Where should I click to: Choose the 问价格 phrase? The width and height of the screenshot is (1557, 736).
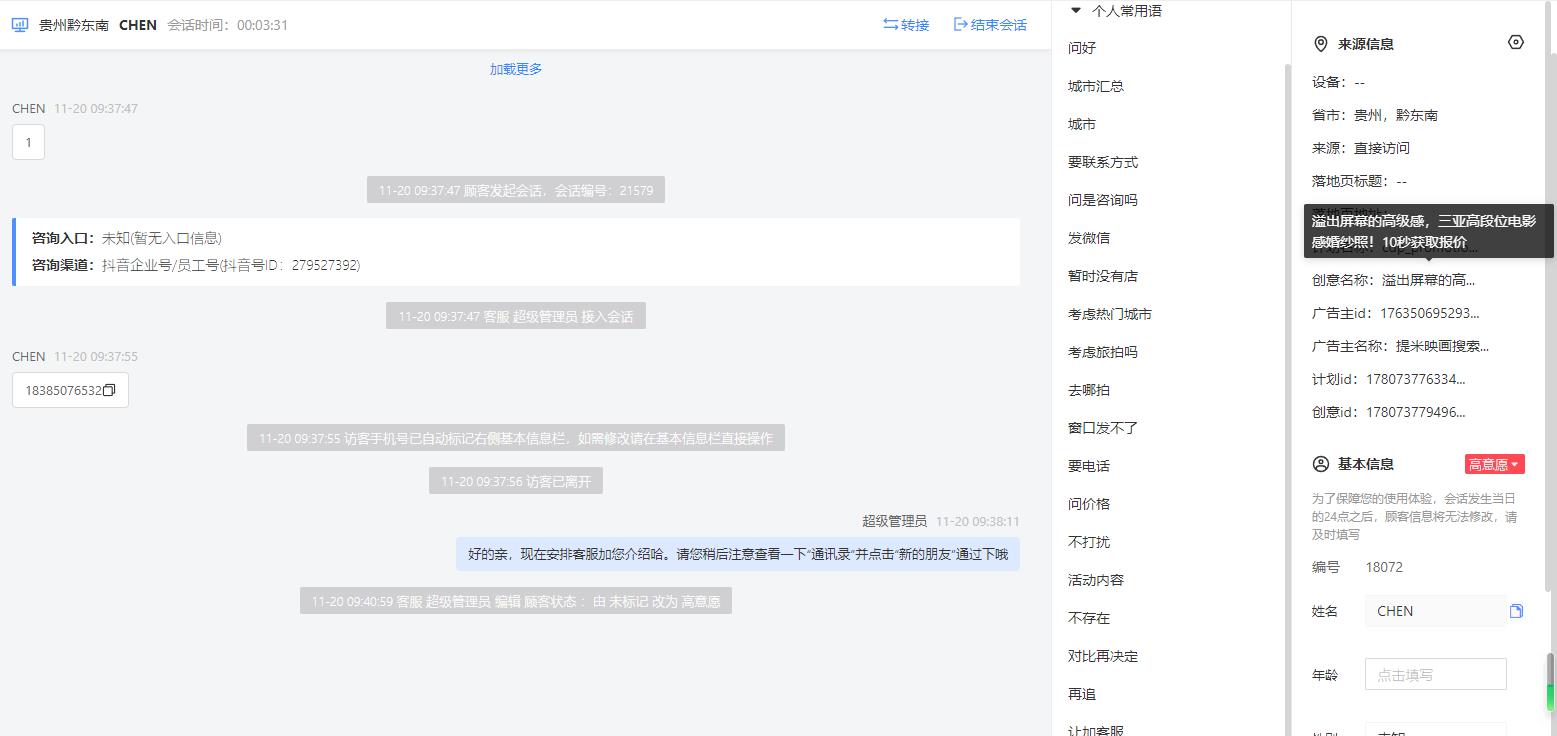(1089, 504)
